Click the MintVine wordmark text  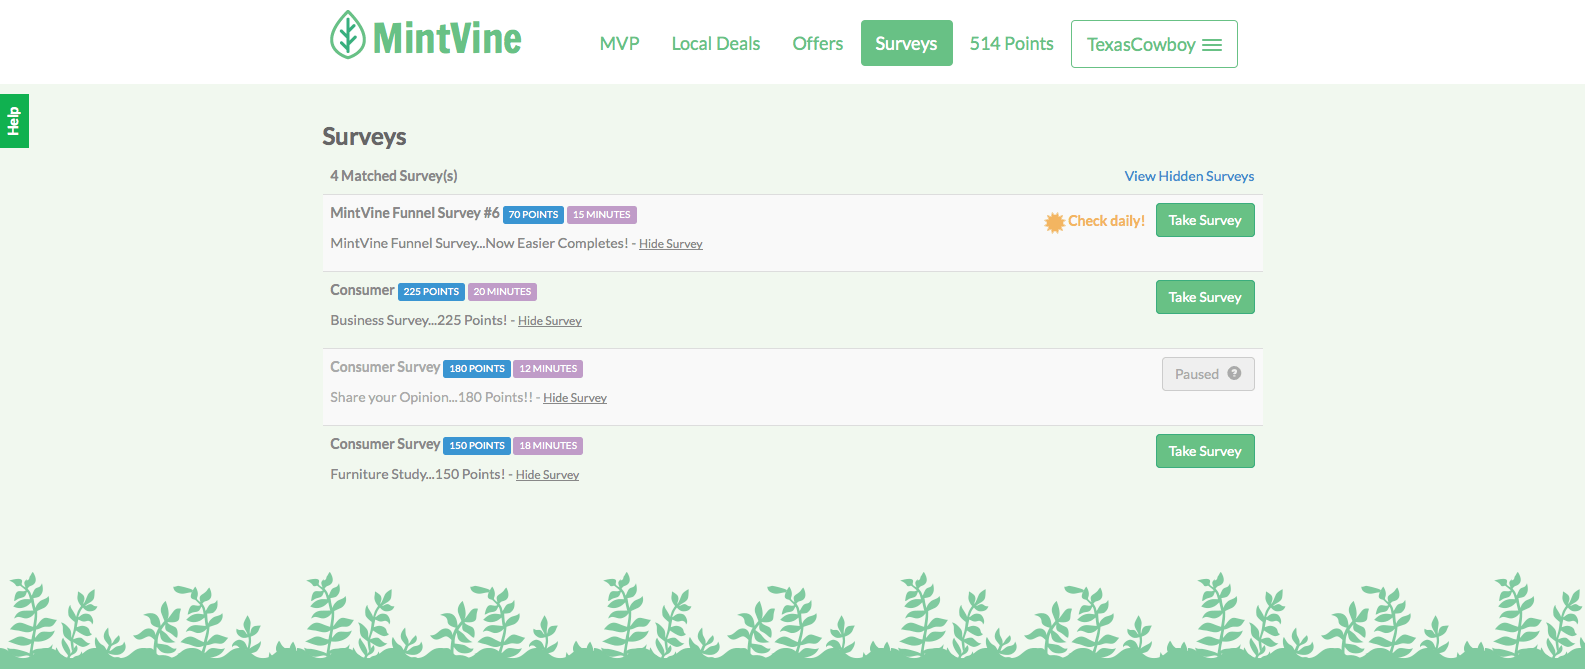tap(447, 39)
